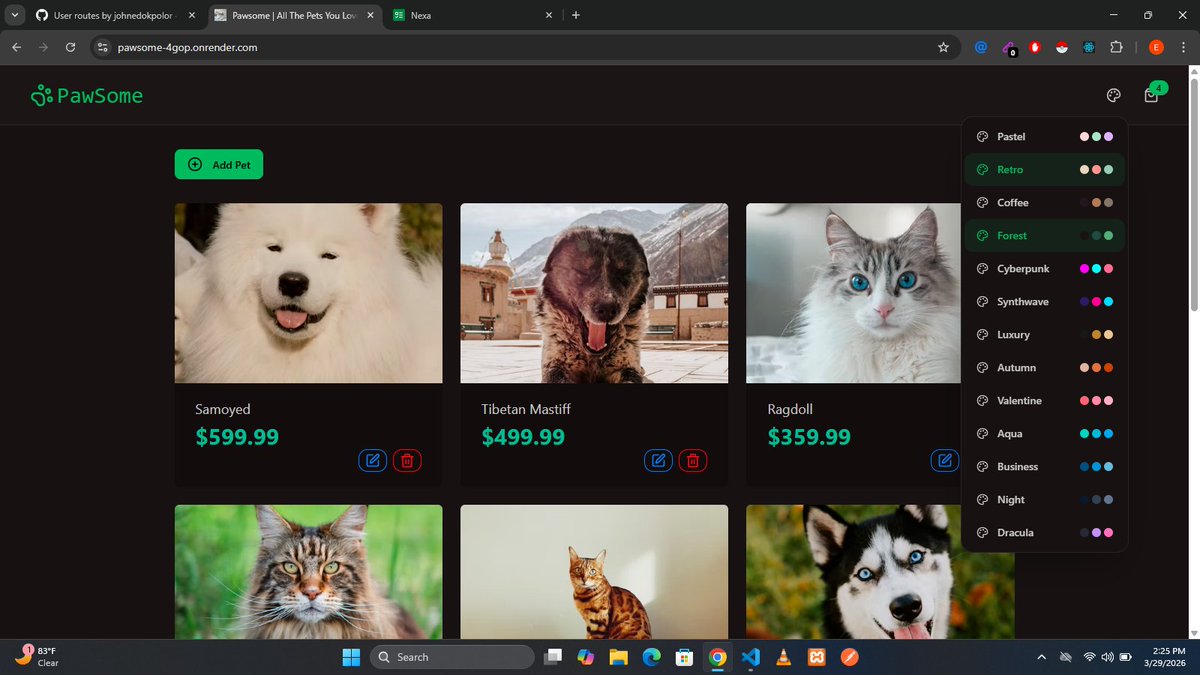The image size is (1200, 675).
Task: Open File Explorer from the taskbar
Action: [x=618, y=657]
